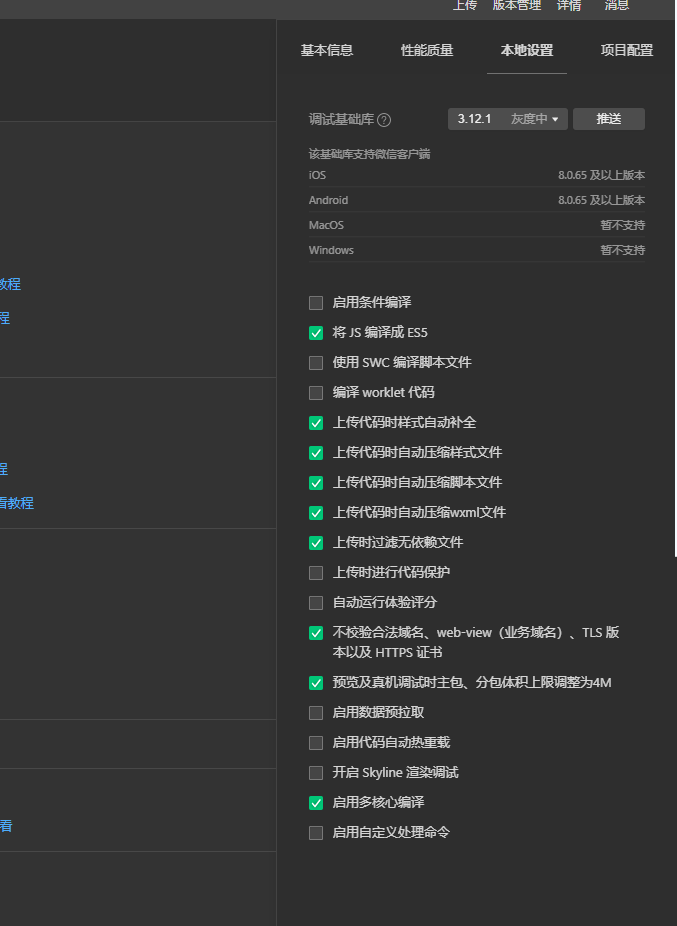Tick the 编译 worklet 代码 checkbox
Image resolution: width=677 pixels, height=926 pixels.
(x=316, y=393)
